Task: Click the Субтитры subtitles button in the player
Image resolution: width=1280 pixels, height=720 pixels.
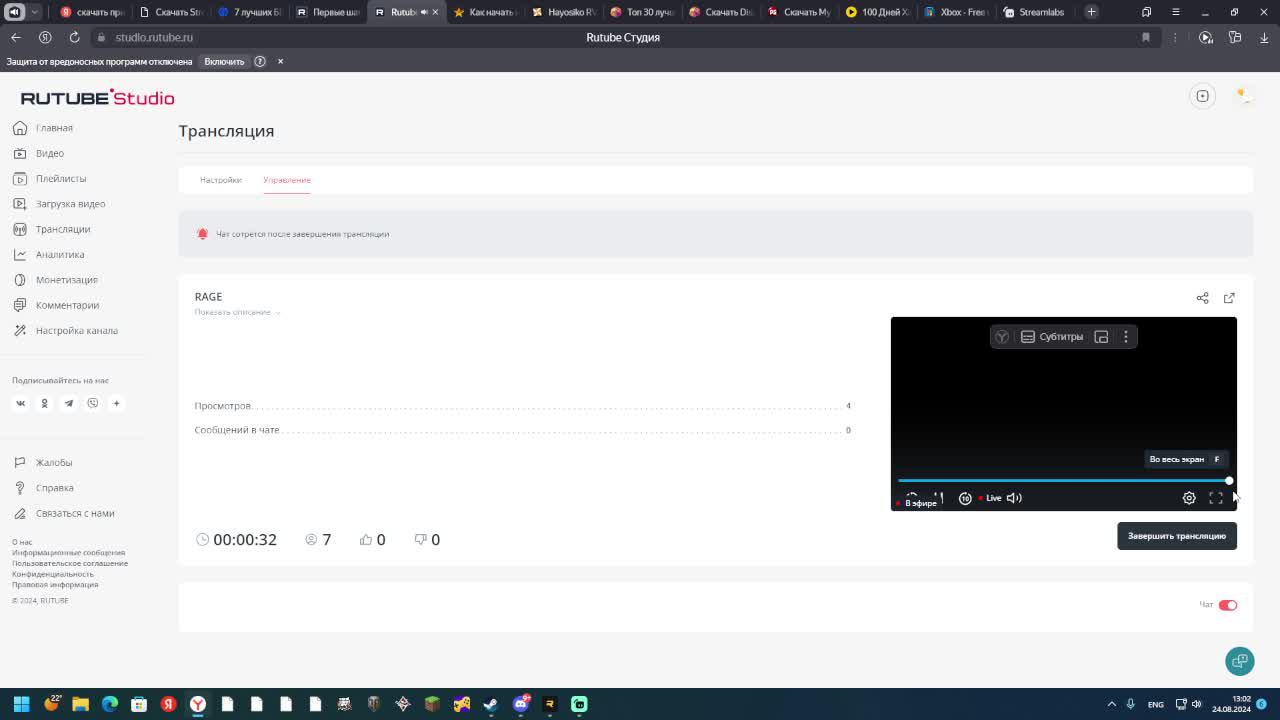Action: click(1051, 337)
